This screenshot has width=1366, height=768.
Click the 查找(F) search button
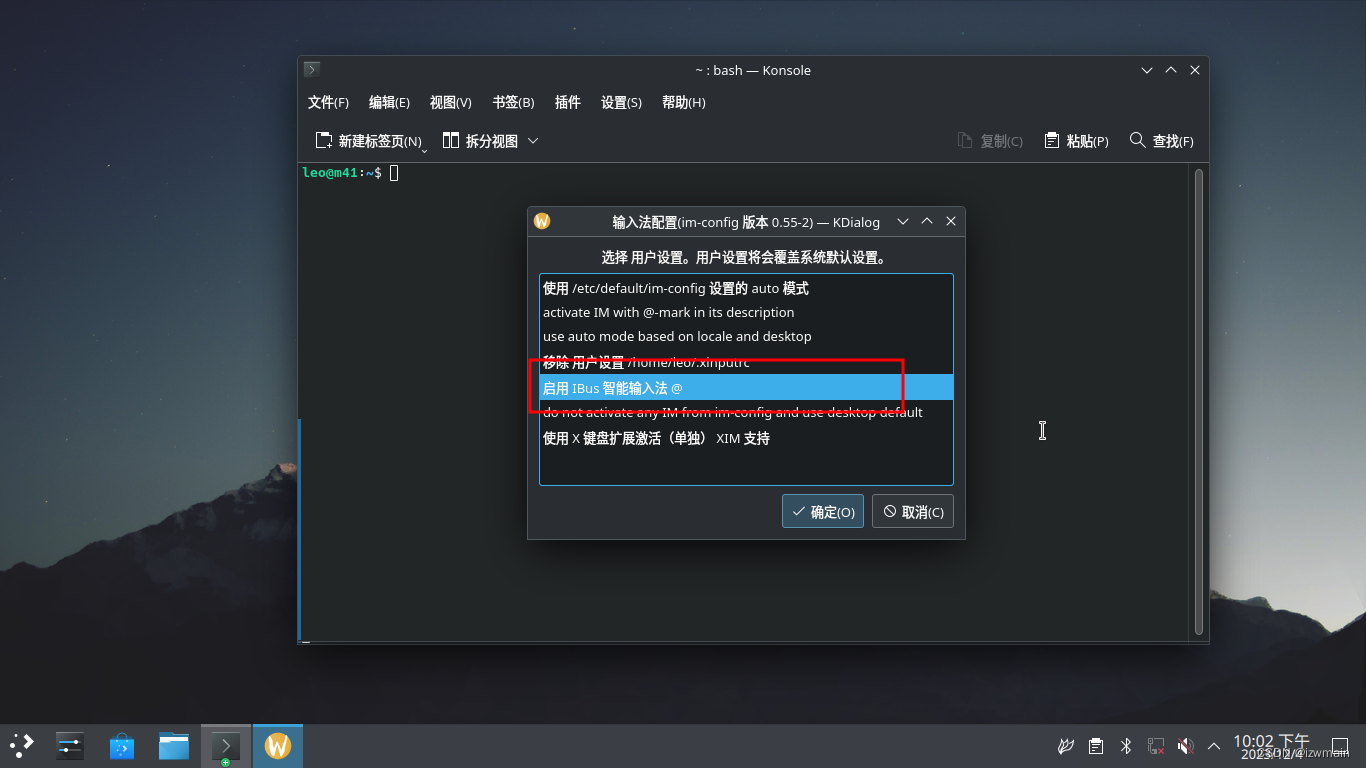click(x=1161, y=141)
